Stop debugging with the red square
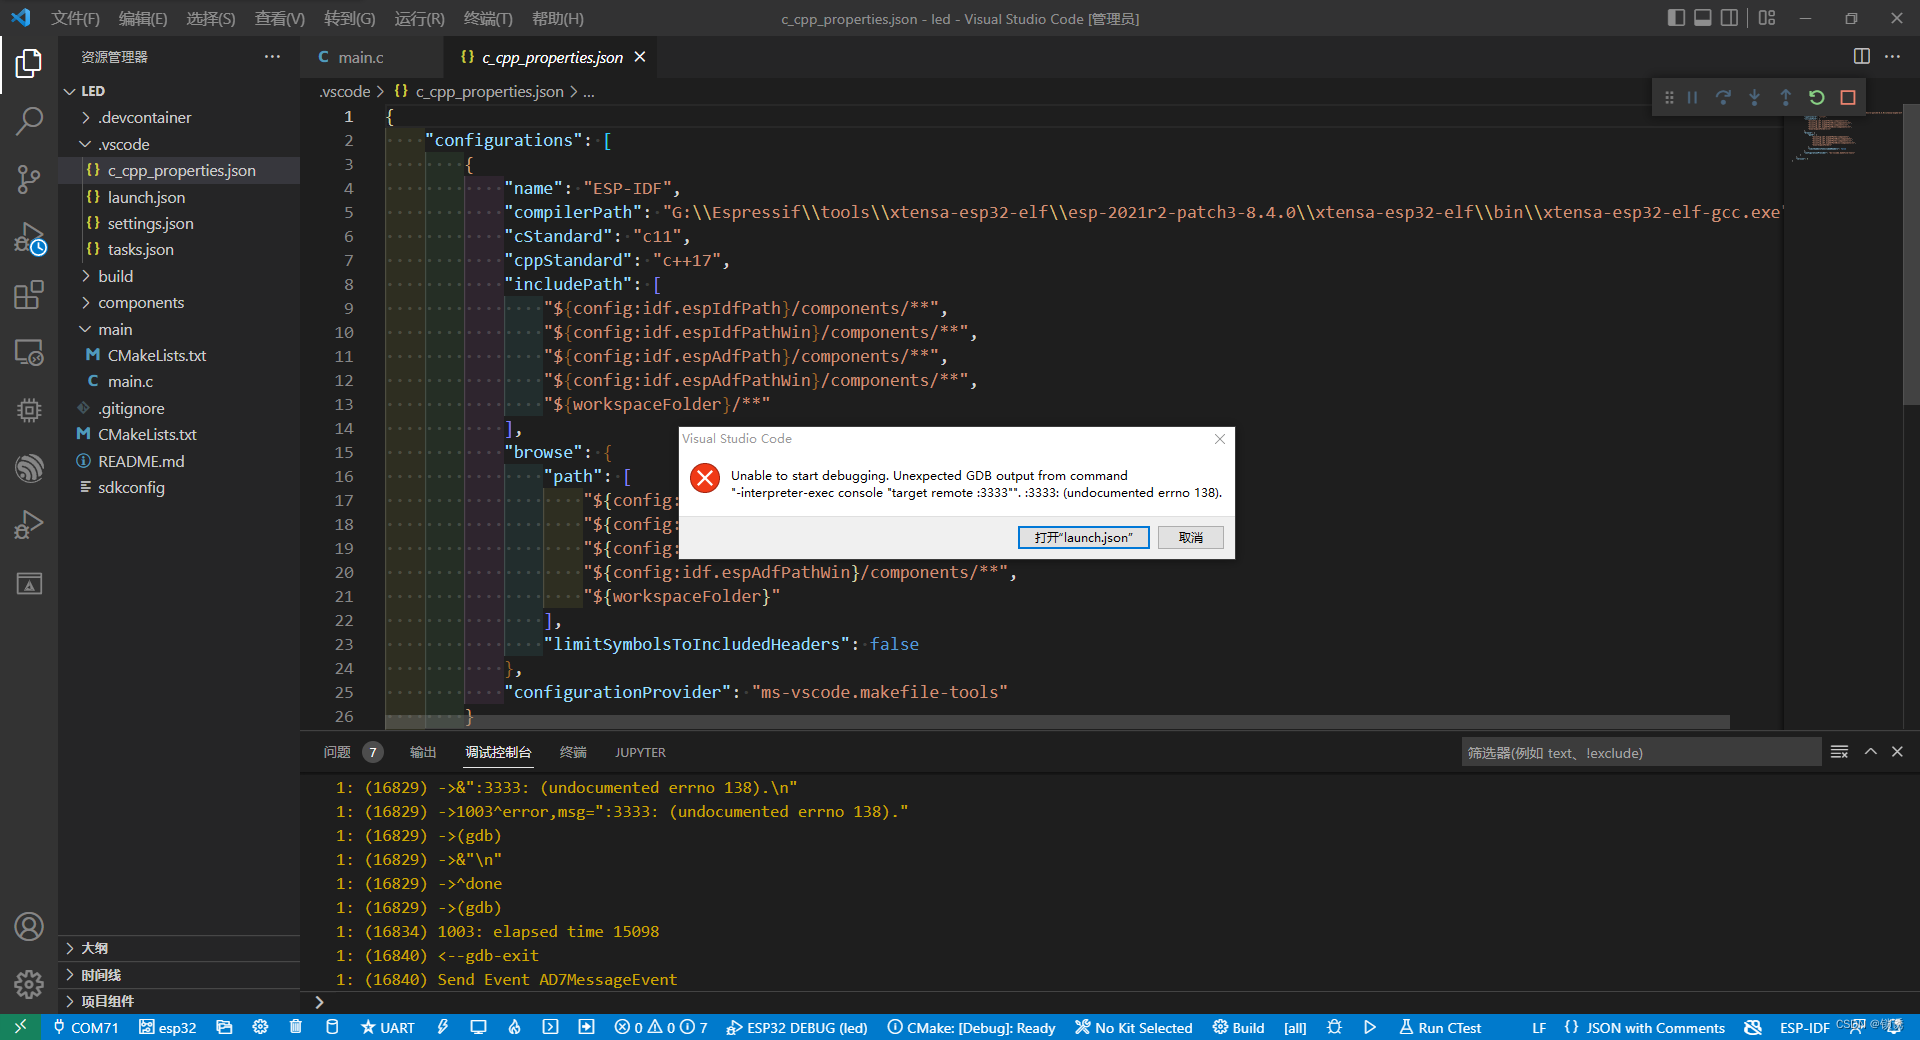 coord(1848,98)
